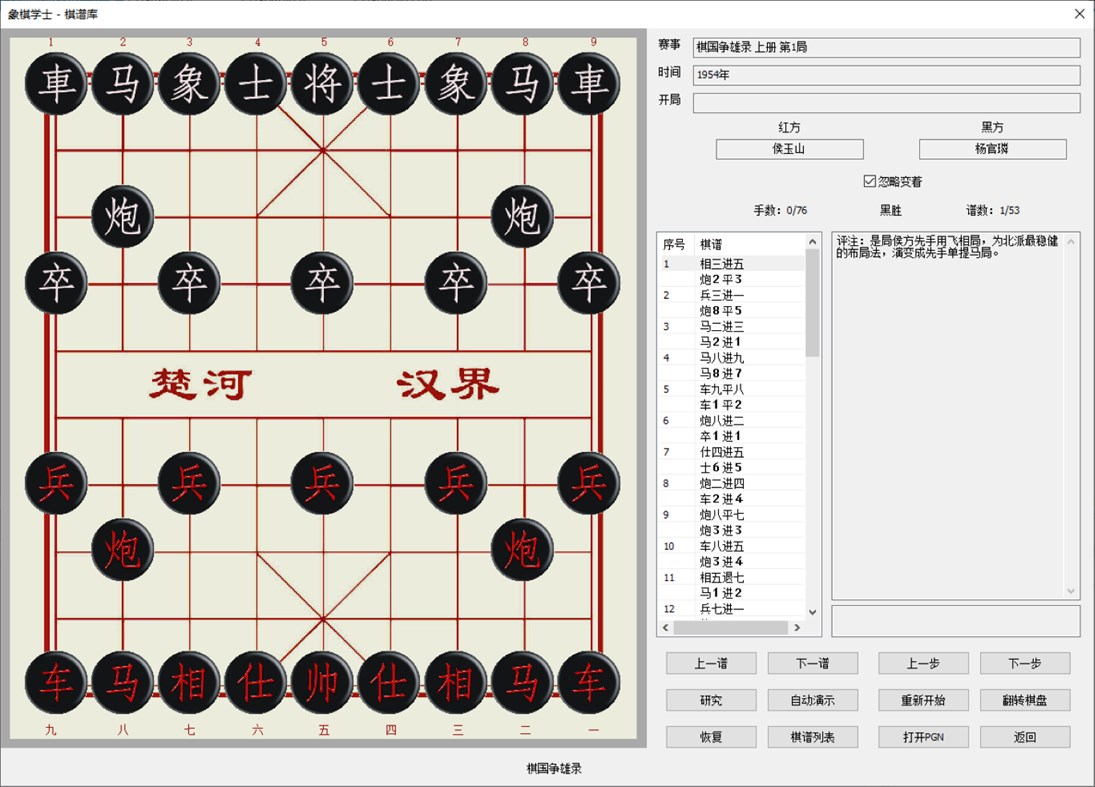Click the 下一步 button to advance a move
Viewport: 1095px width, 787px height.
[x=1024, y=662]
